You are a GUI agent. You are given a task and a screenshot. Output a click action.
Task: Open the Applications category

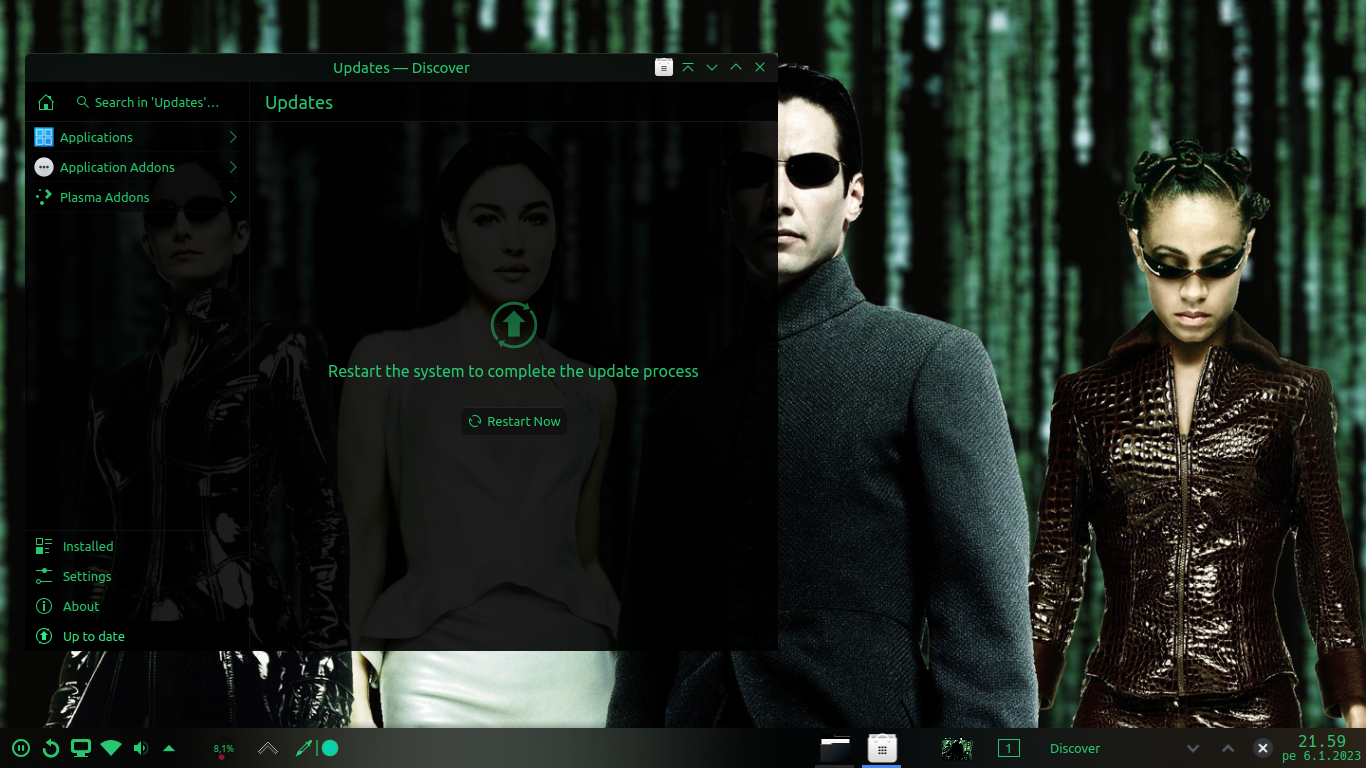coord(137,137)
